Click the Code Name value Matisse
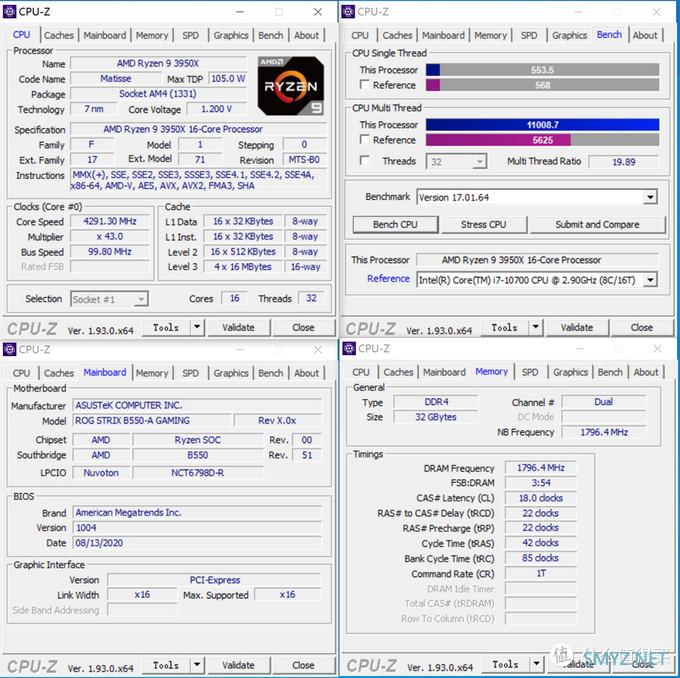 (x=115, y=79)
